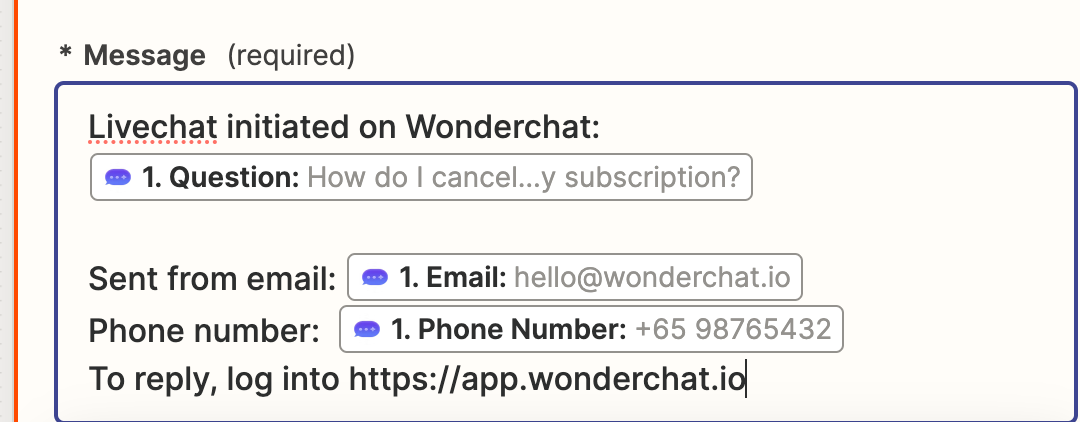Viewport: 1080px width, 422px height.
Task: Place cursor after "Wonderchat:" in first line
Action: click(627, 128)
